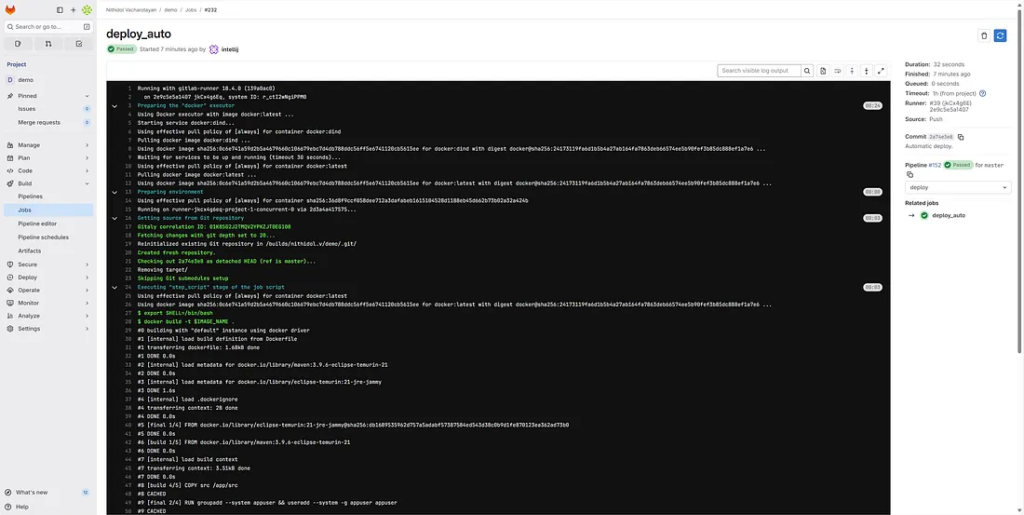Image resolution: width=1024 pixels, height=515 pixels.
Task: Open Pipelines in the Build menu
Action: coord(30,197)
